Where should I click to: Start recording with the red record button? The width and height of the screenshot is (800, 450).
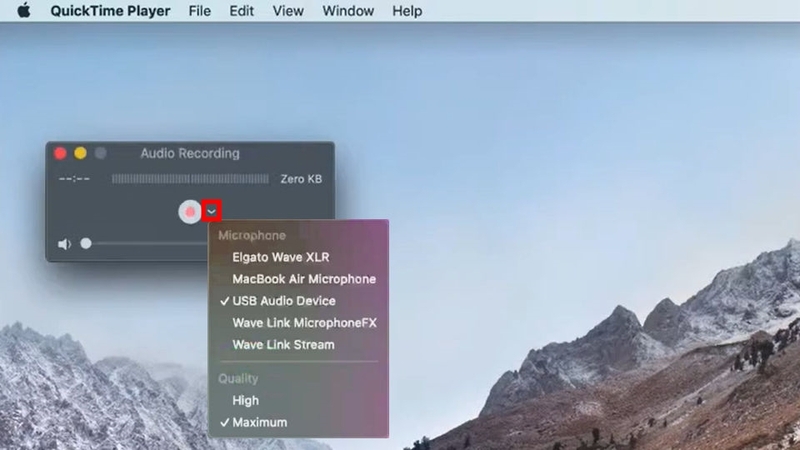click(190, 212)
